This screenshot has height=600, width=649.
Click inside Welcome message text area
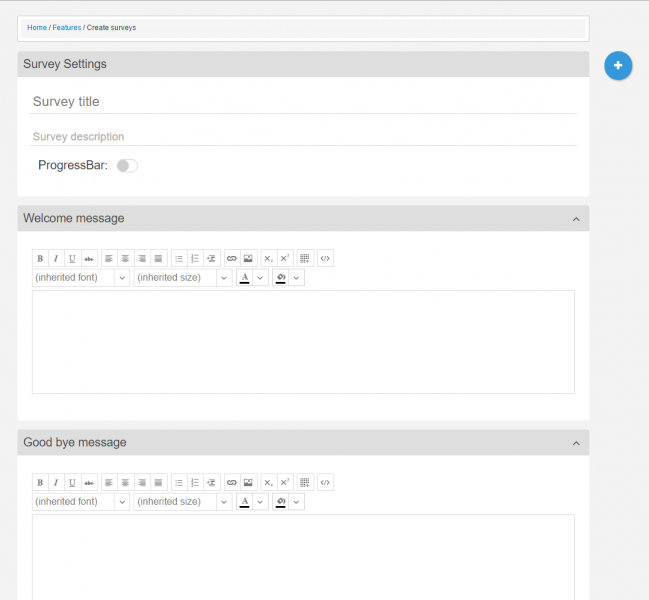coord(303,342)
